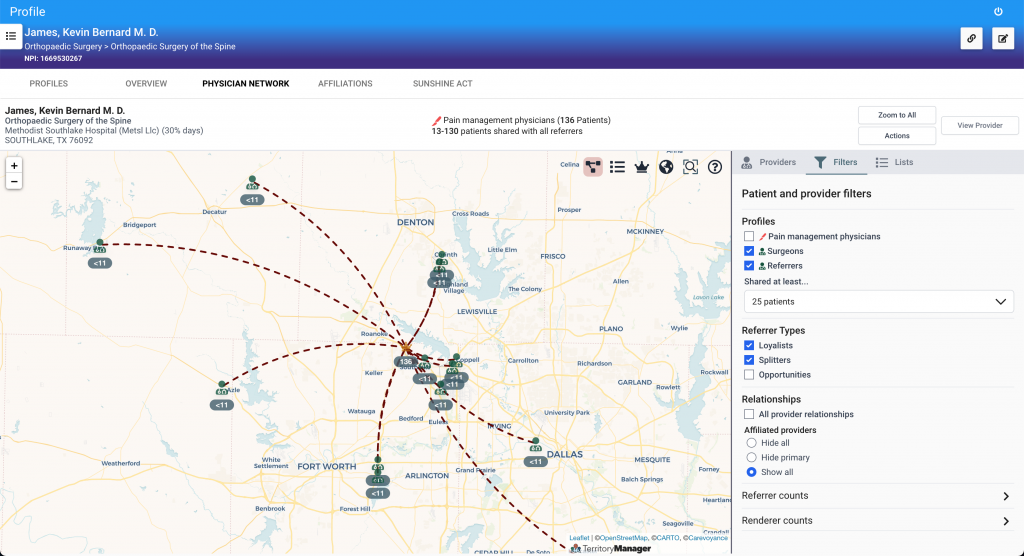Zoom out the map with minus button
Image resolution: width=1024 pixels, height=556 pixels.
pos(14,182)
